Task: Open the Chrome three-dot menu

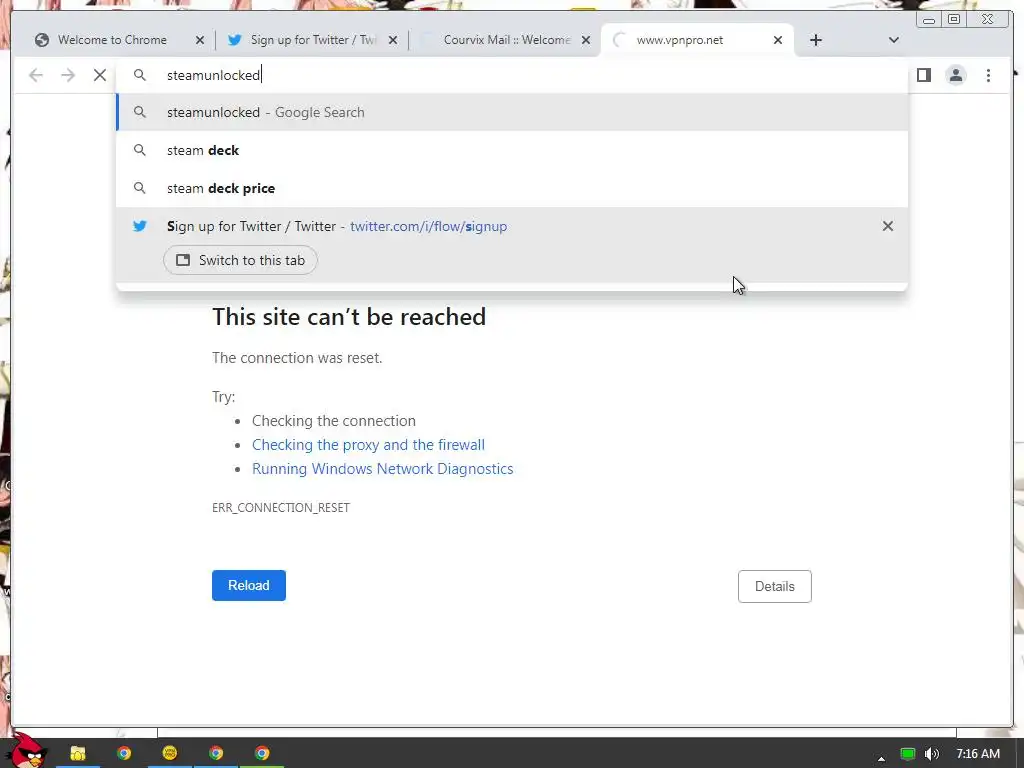Action: coord(988,75)
